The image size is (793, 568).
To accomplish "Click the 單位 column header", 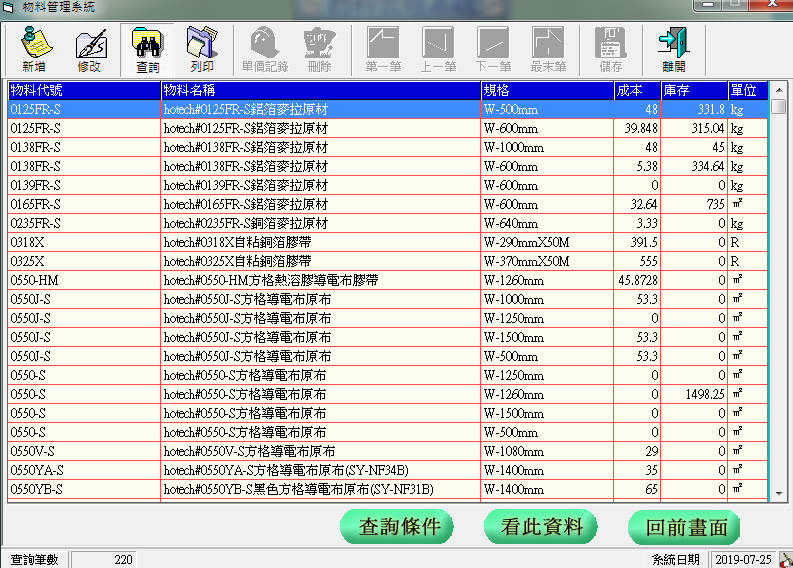I will [748, 91].
